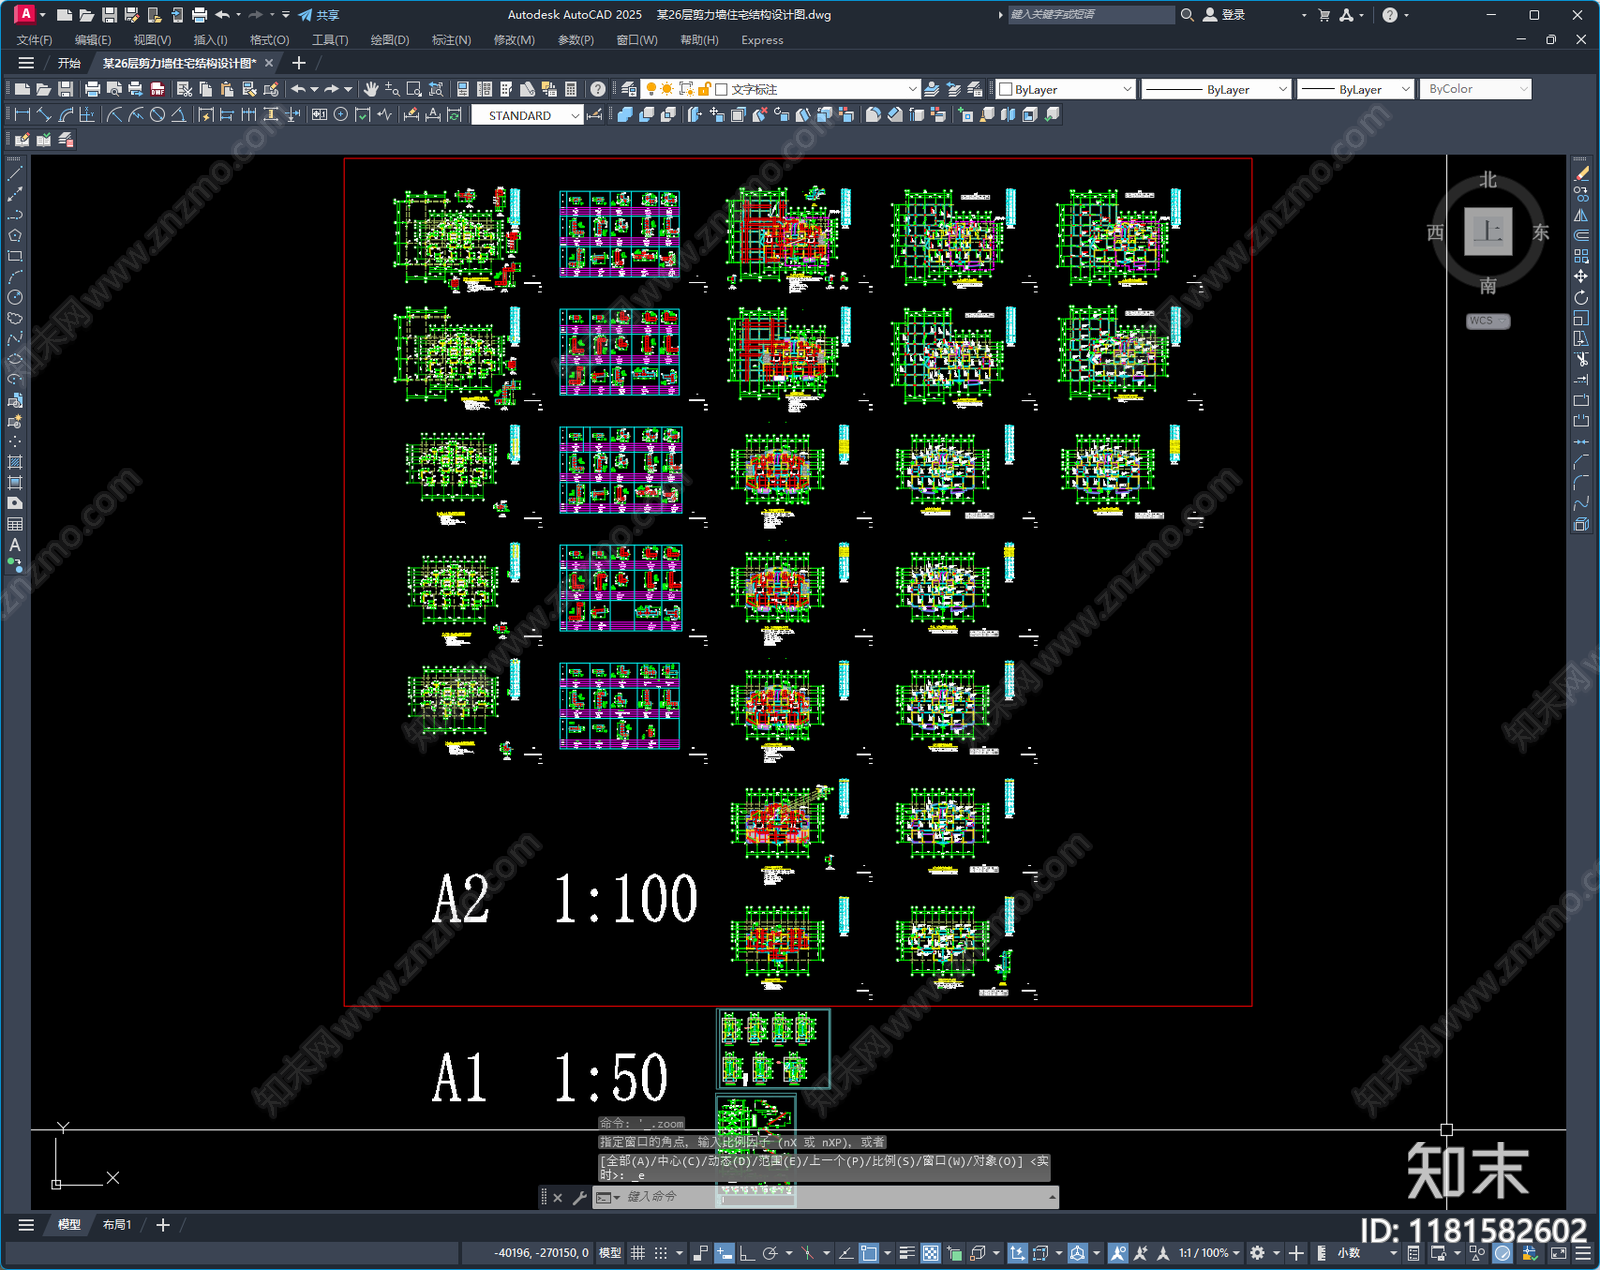Click the 登录 sign-in button
This screenshot has height=1270, width=1600.
(x=1224, y=15)
